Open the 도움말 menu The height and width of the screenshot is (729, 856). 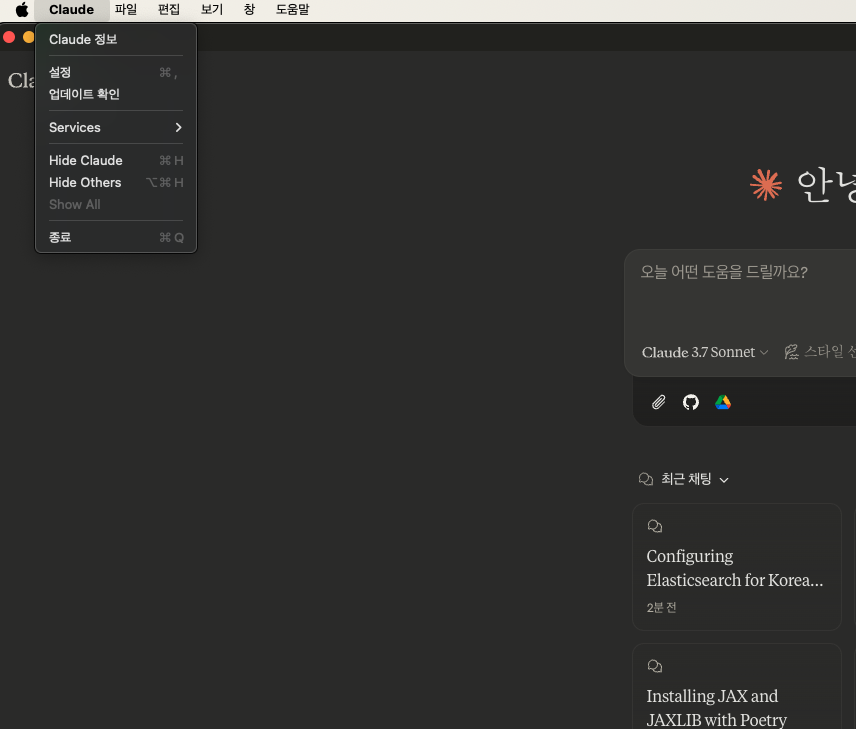[x=293, y=10]
